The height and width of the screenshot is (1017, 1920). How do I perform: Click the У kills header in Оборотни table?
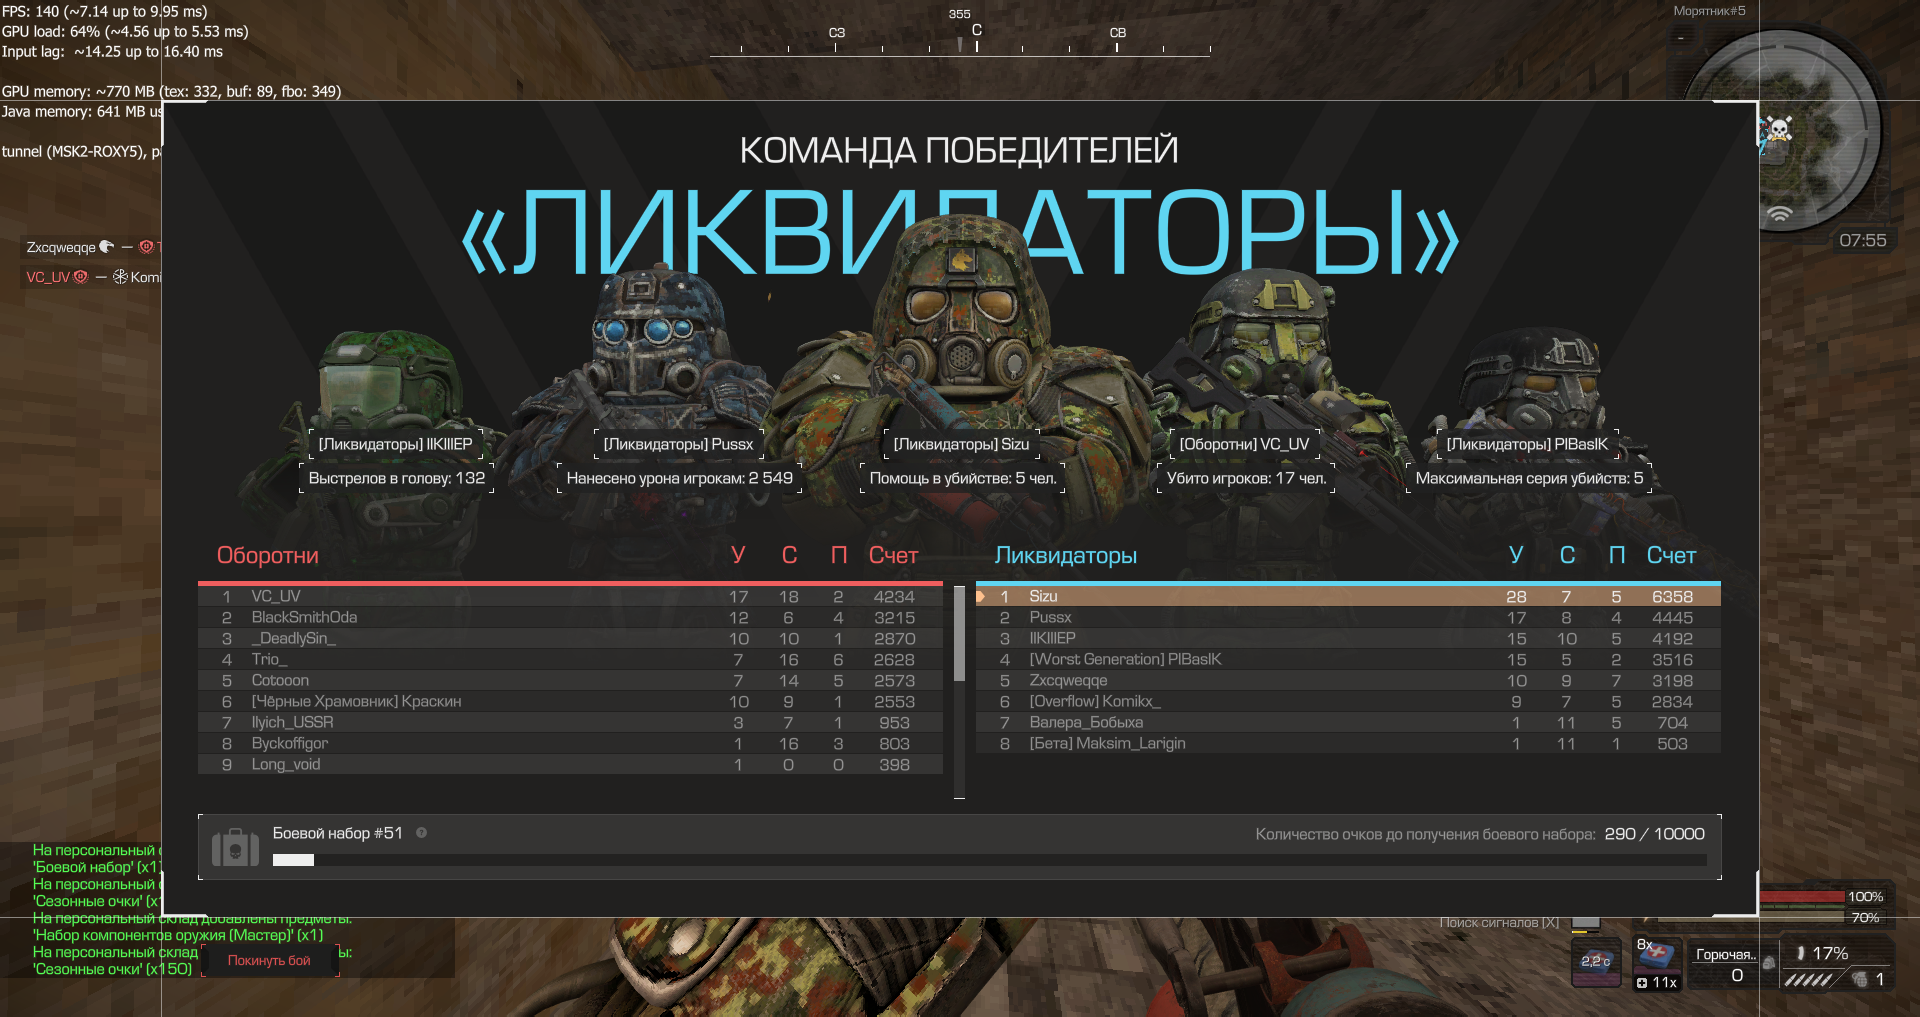(x=738, y=556)
